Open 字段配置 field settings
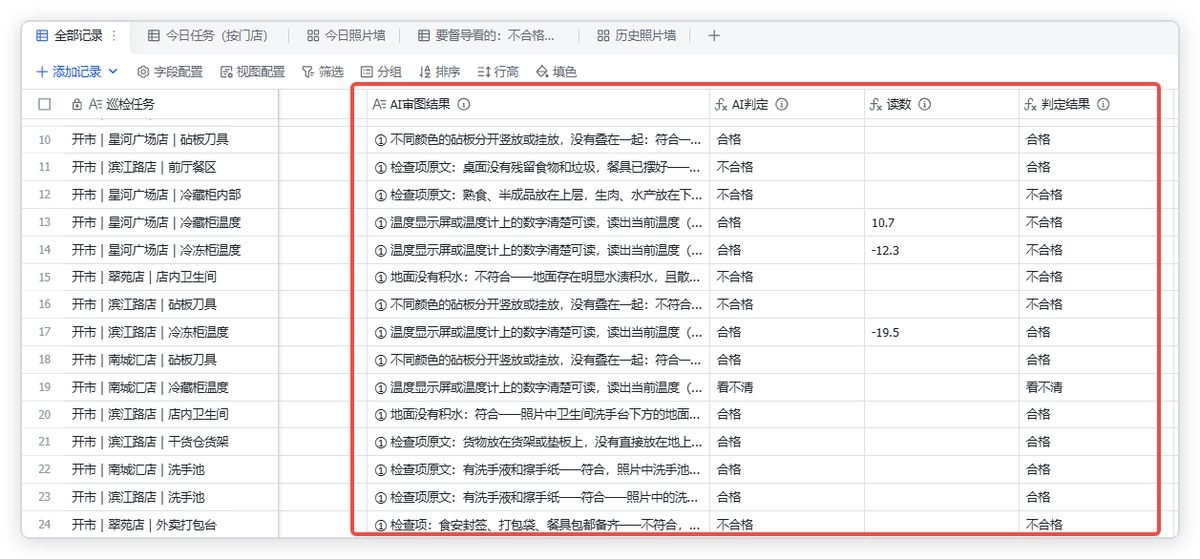1200x559 pixels. (170, 72)
